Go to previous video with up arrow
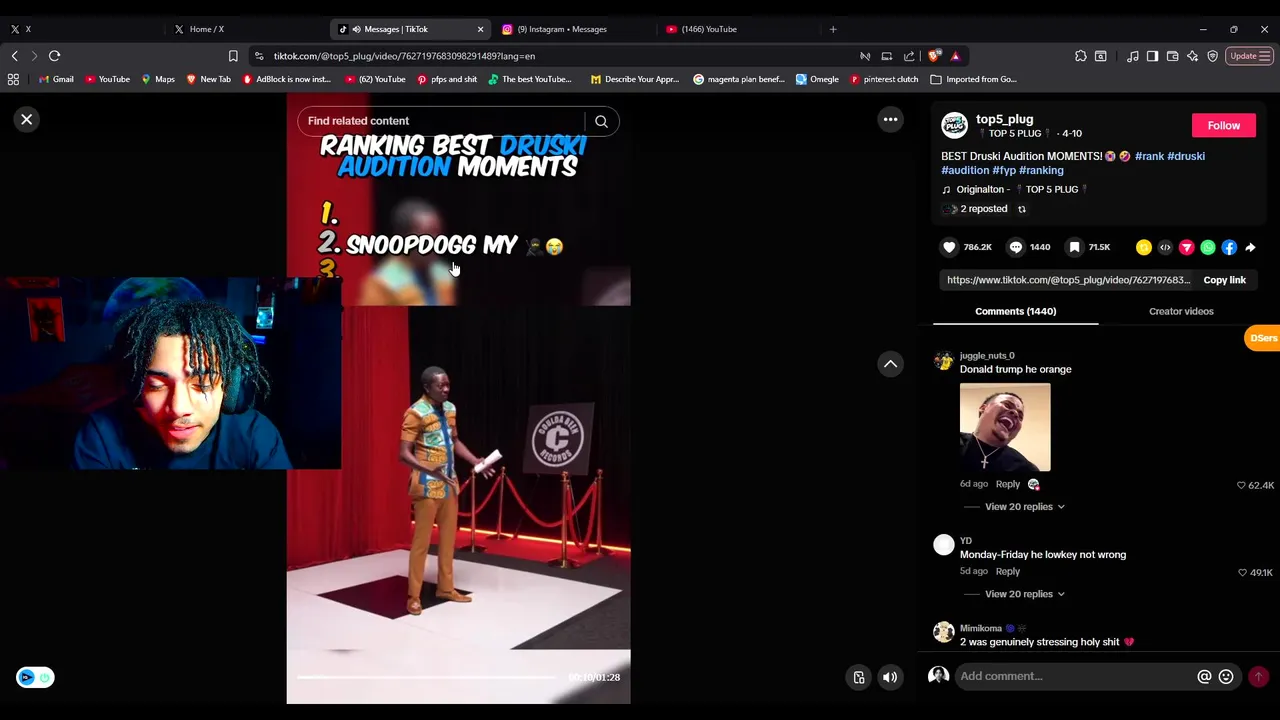 890,364
